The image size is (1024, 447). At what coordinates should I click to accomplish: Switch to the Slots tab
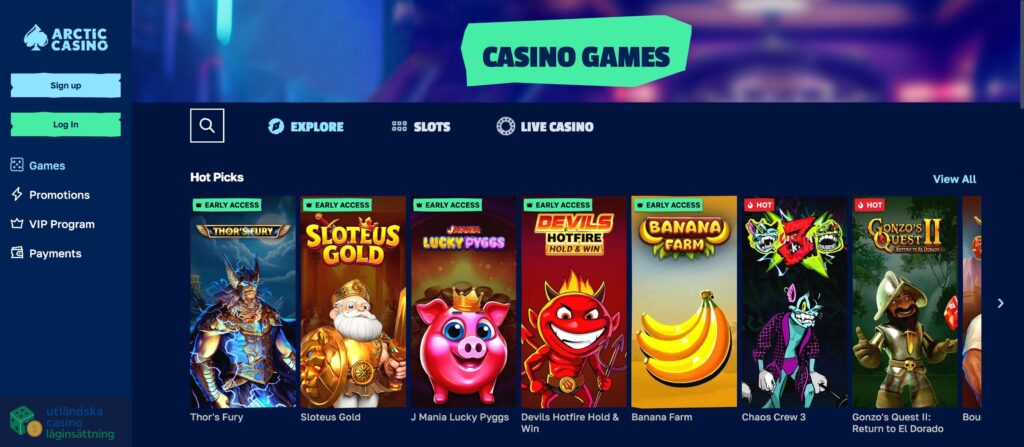(x=421, y=126)
